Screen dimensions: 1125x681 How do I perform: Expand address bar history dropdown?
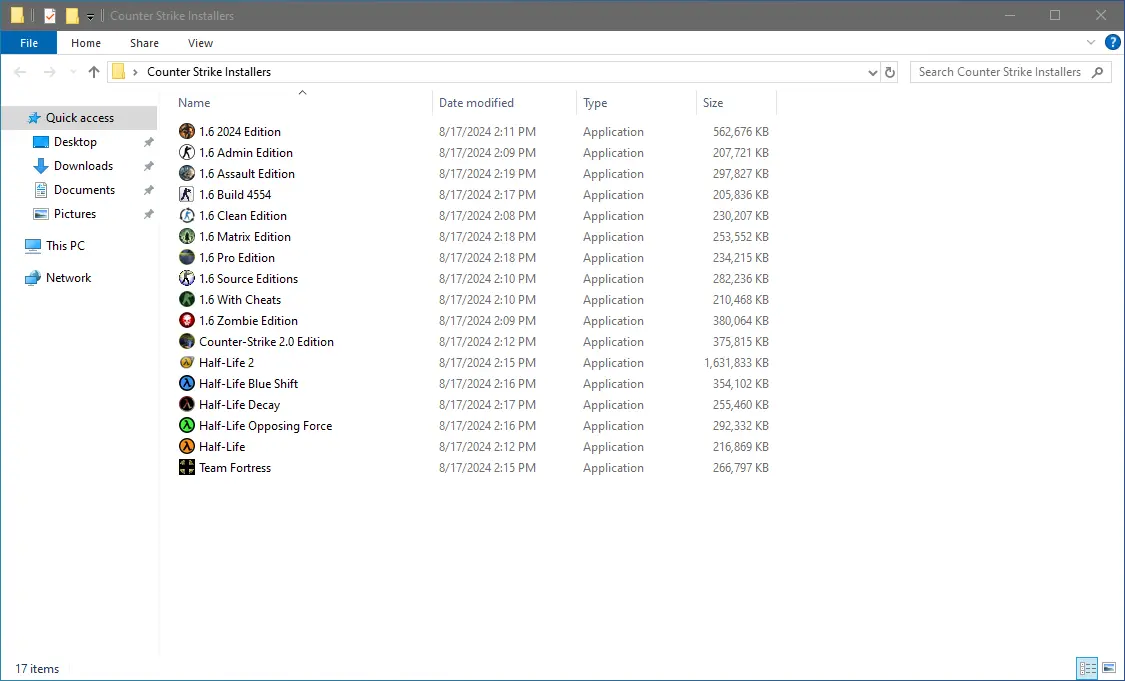point(872,72)
